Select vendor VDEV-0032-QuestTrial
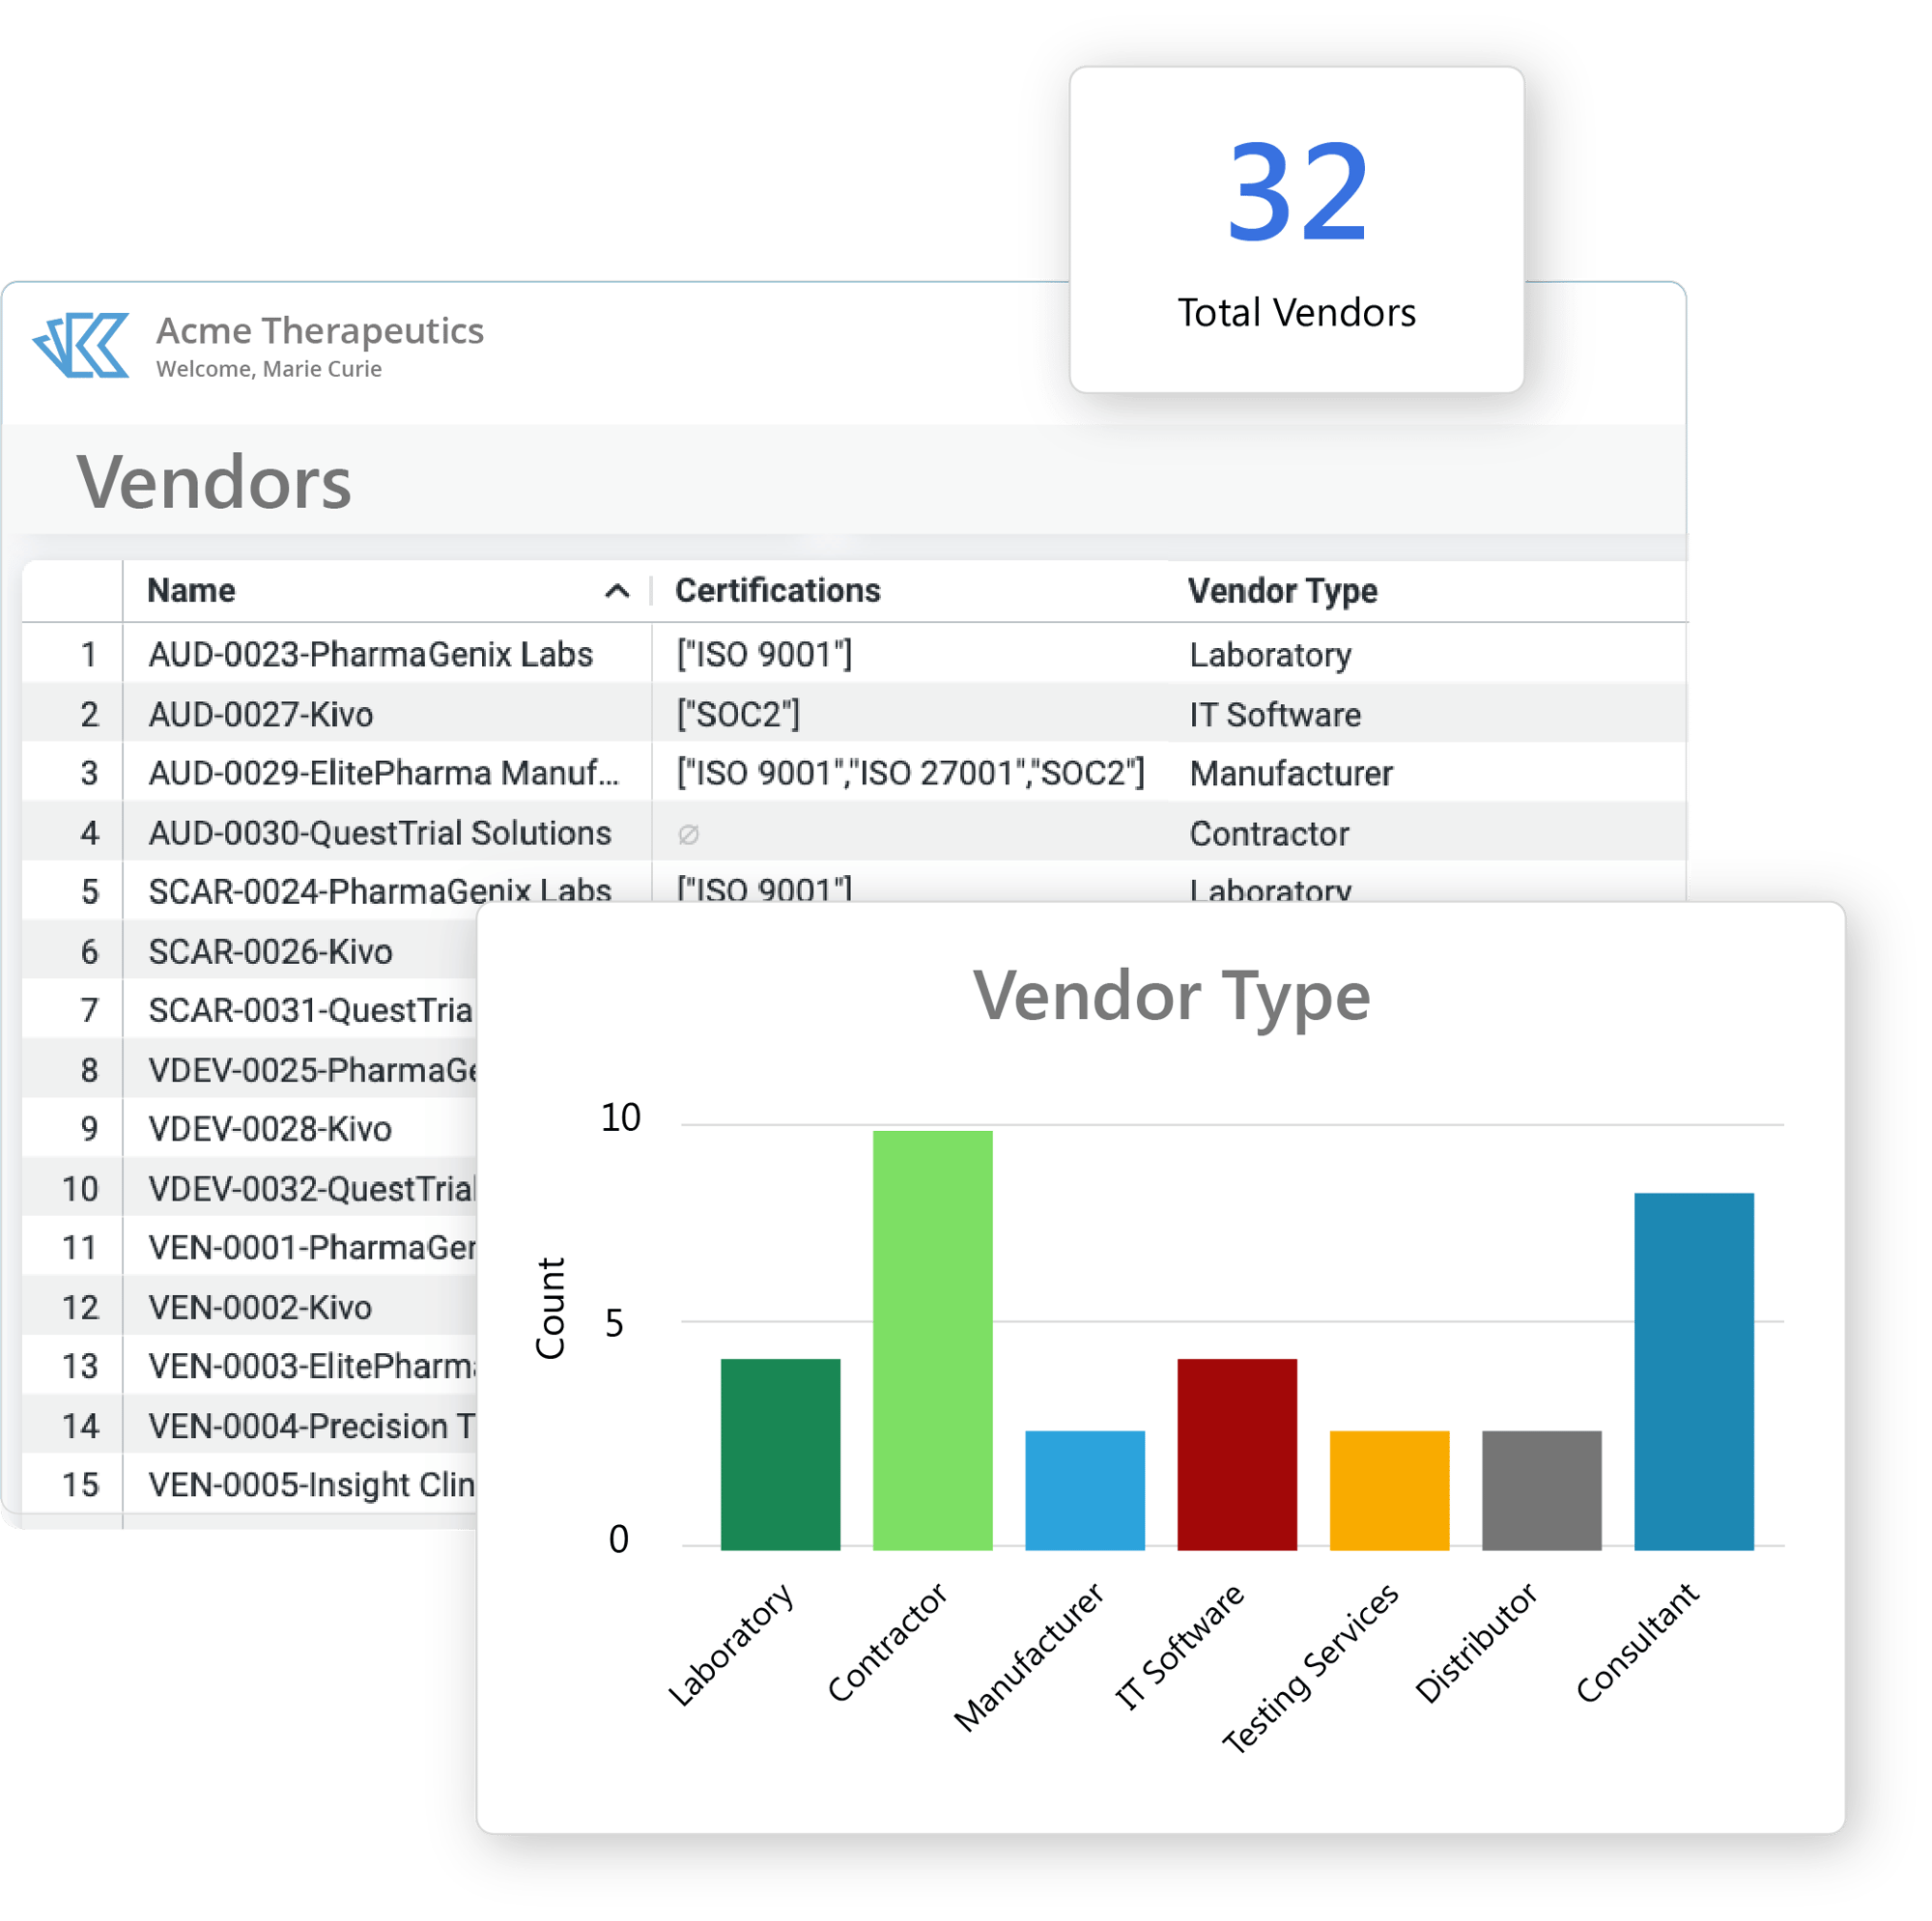Viewport: 1932px width, 1921px height. pos(312,1189)
